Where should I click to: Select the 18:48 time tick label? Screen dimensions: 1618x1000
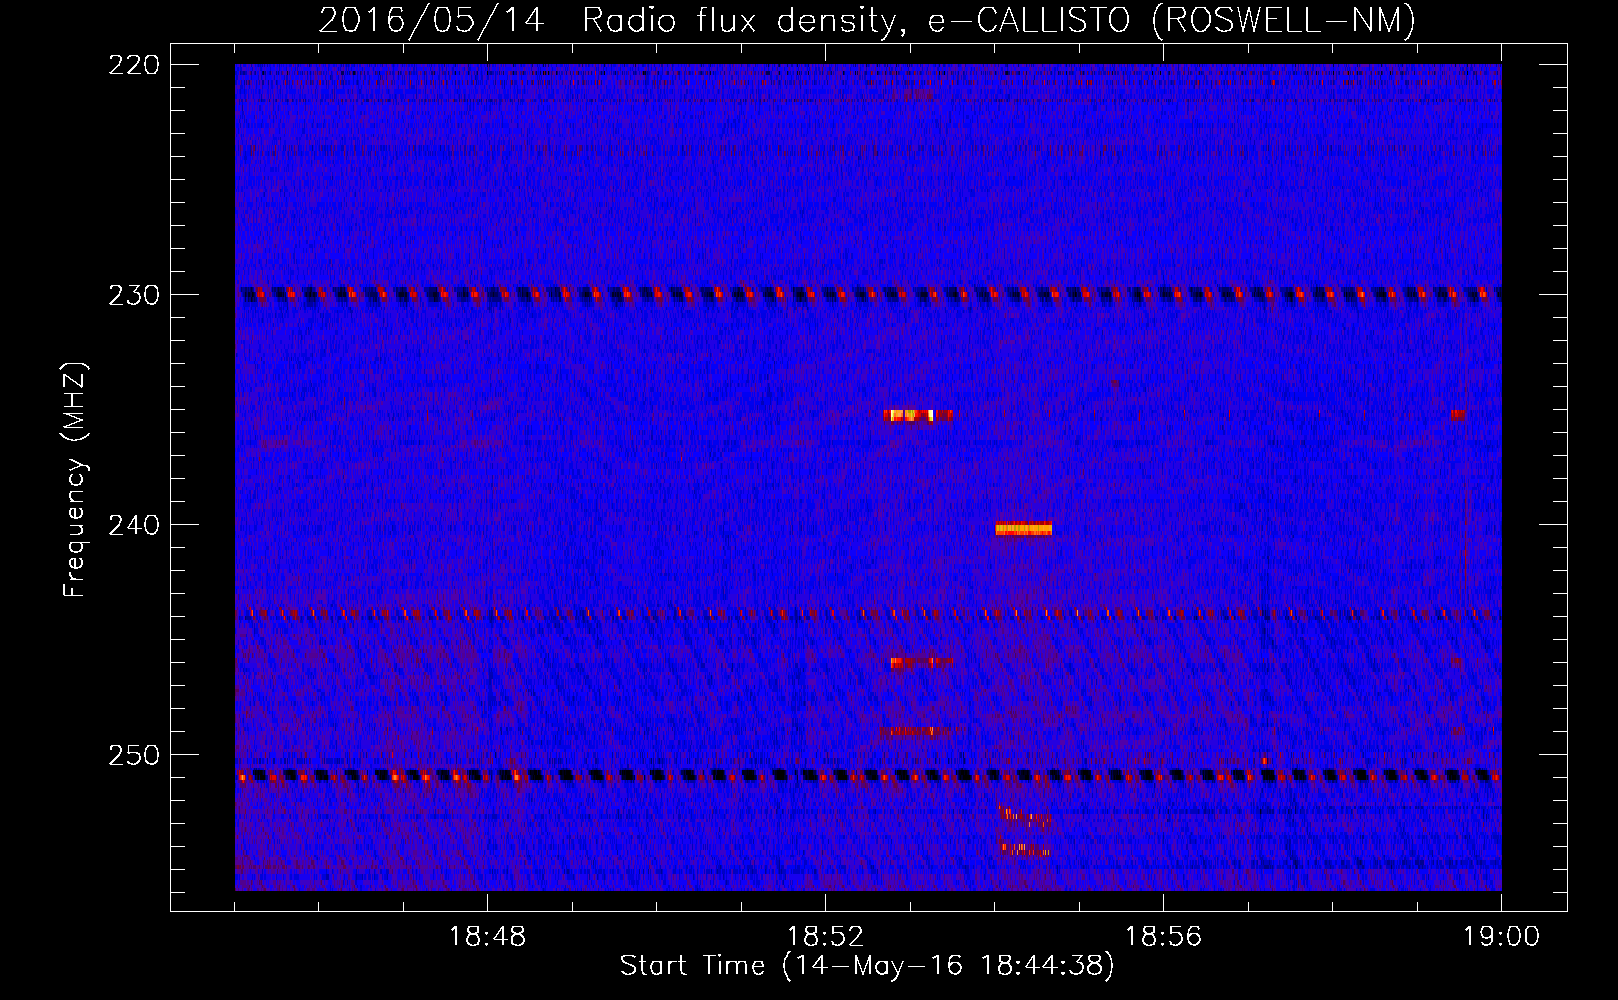487,936
